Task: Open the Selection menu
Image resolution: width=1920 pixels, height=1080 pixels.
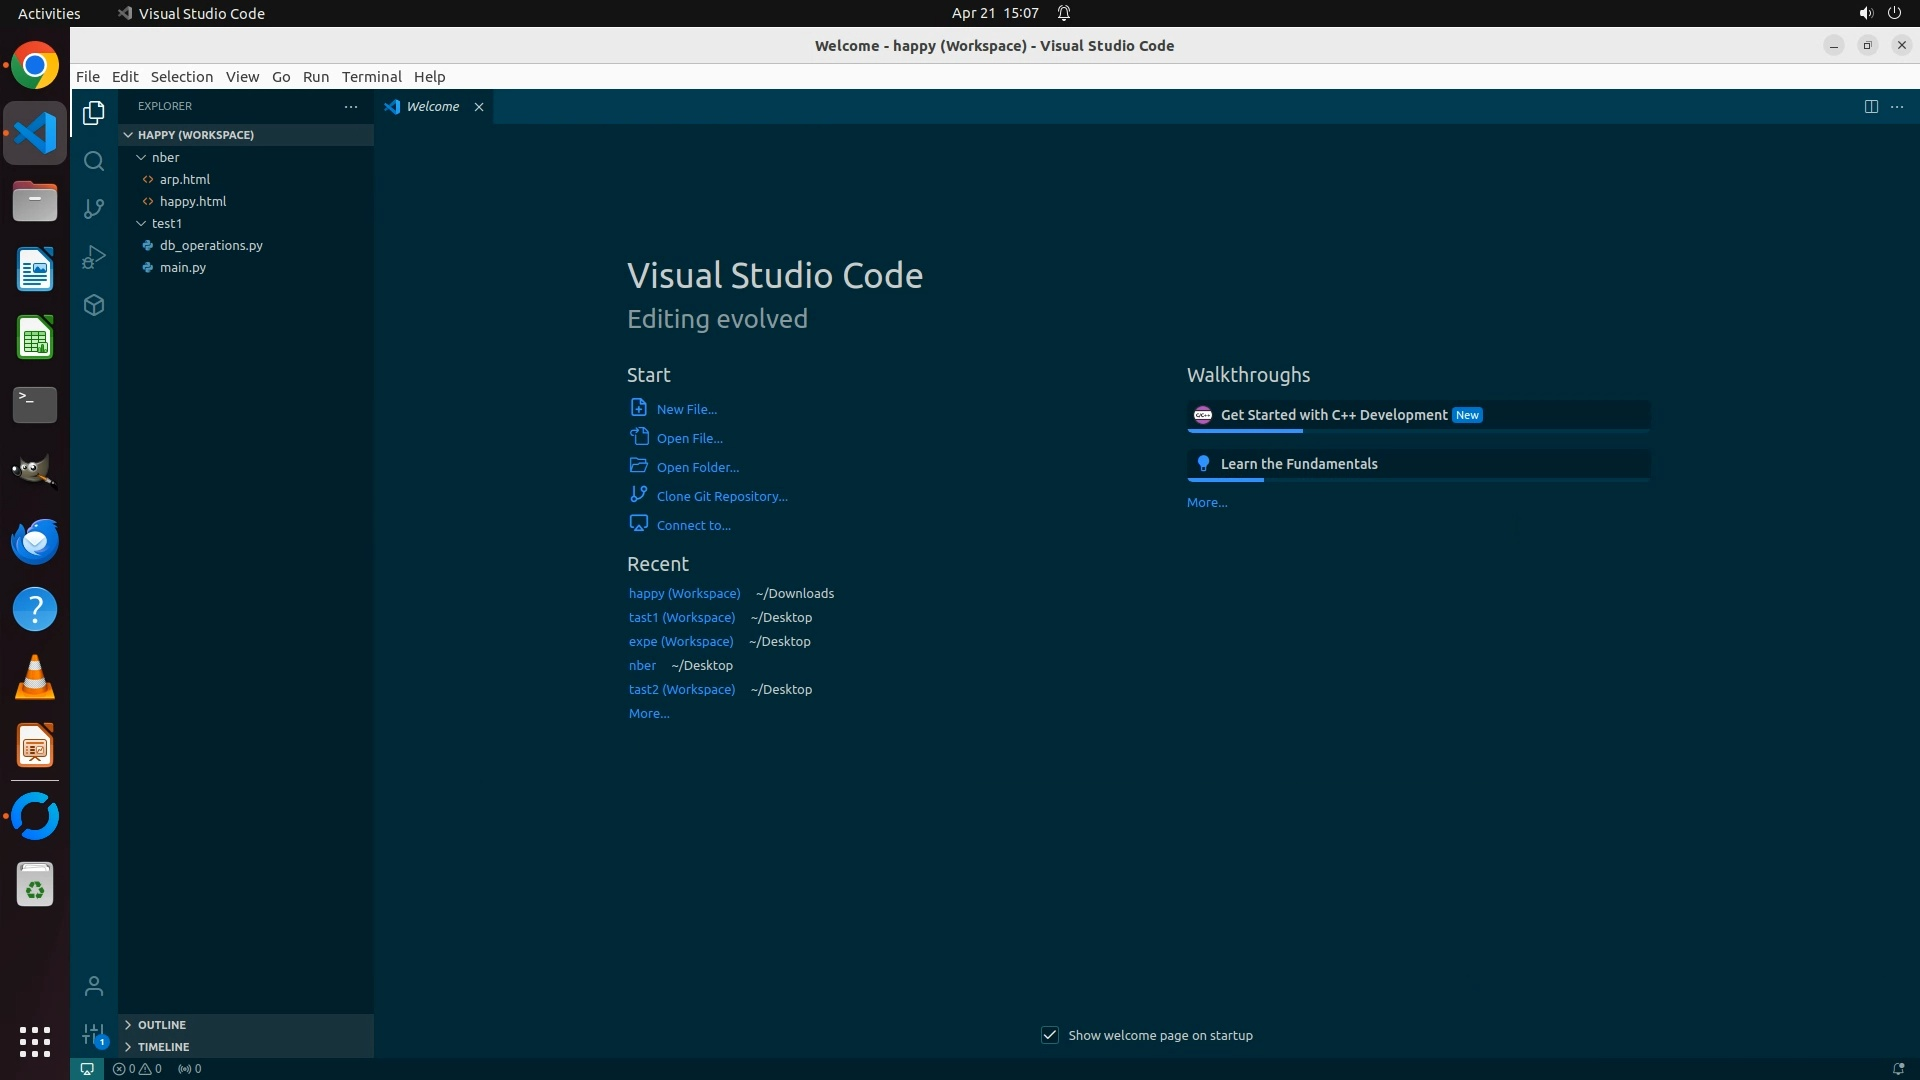Action: point(181,77)
